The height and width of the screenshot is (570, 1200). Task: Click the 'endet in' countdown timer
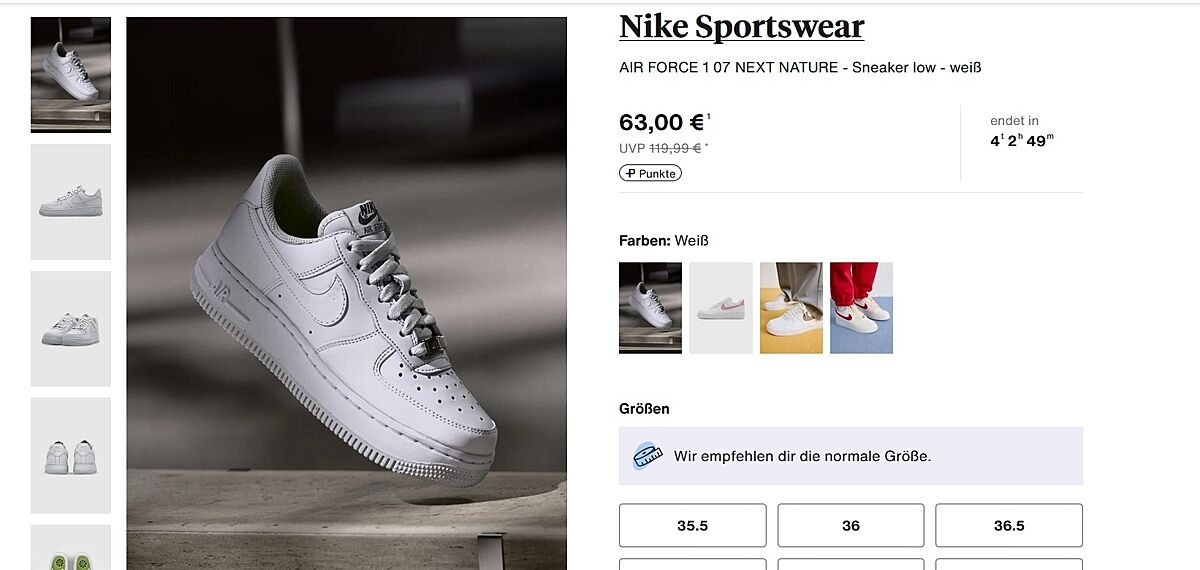1022,132
